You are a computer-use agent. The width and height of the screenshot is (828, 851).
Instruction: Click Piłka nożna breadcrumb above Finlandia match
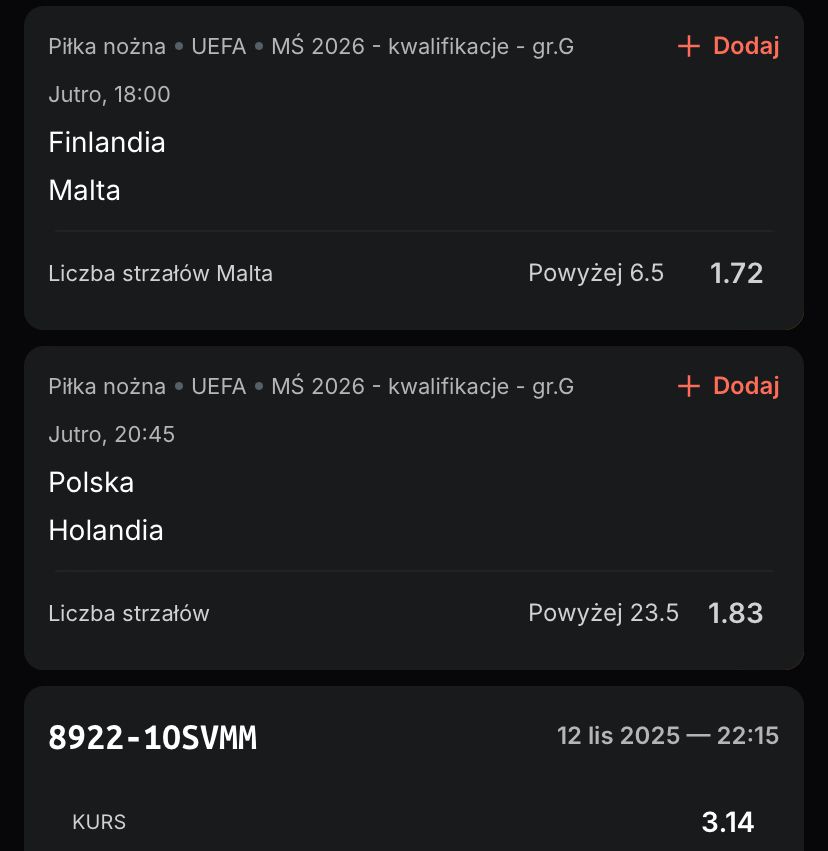click(x=107, y=46)
